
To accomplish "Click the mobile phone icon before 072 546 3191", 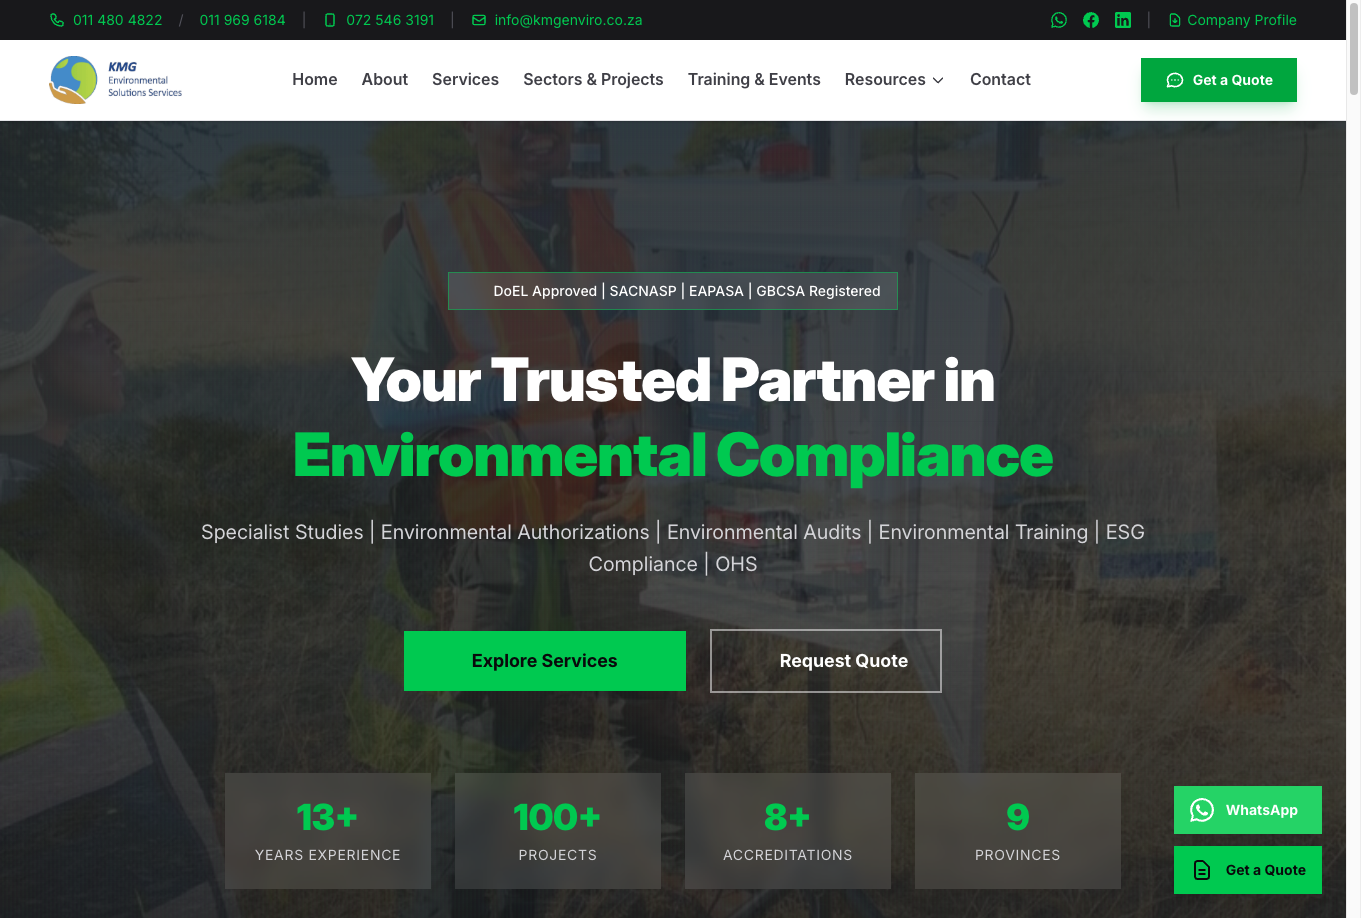I will [329, 20].
